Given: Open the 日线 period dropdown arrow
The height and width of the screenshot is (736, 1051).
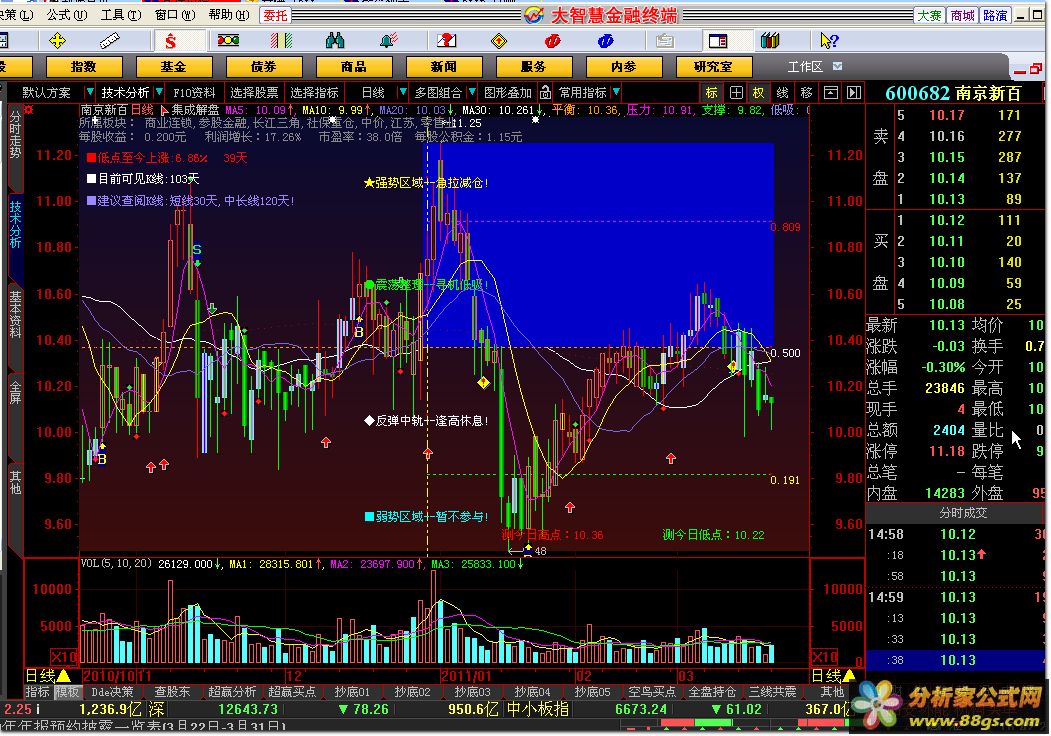Looking at the screenshot, I should point(402,92).
